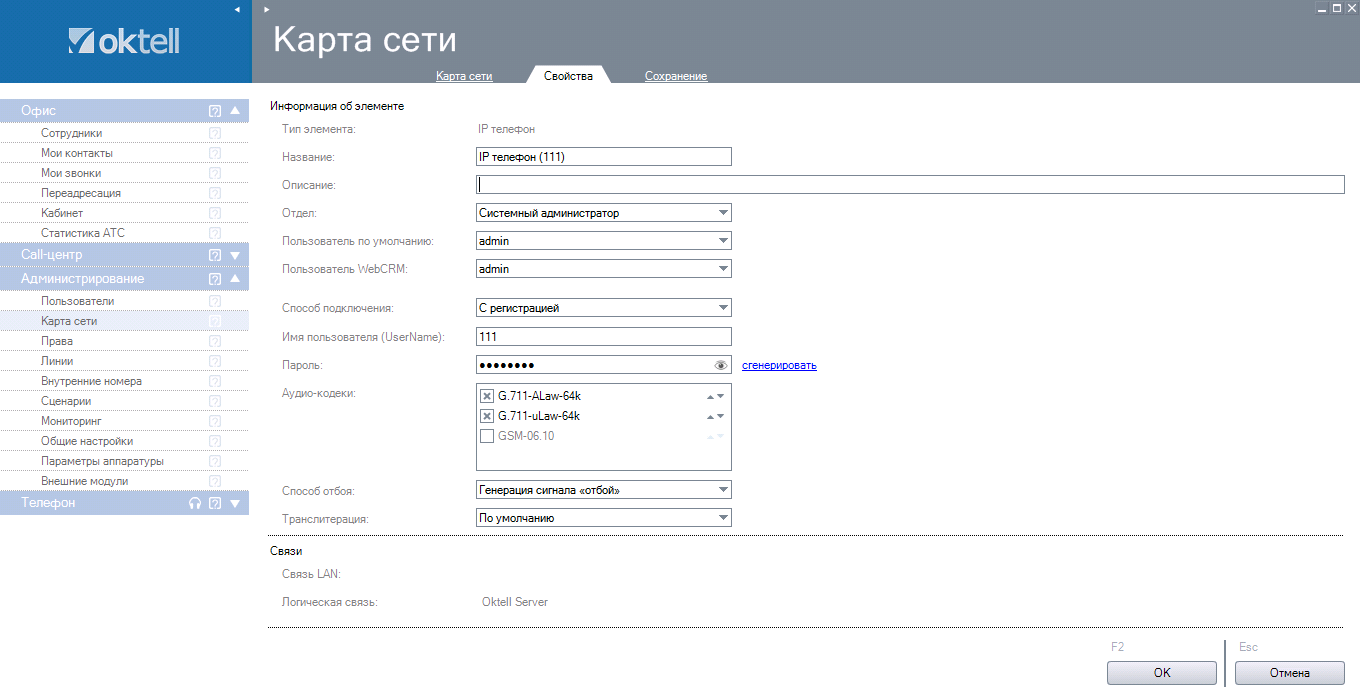Show password using the eye icon
The width and height of the screenshot is (1360, 694).
tap(721, 365)
